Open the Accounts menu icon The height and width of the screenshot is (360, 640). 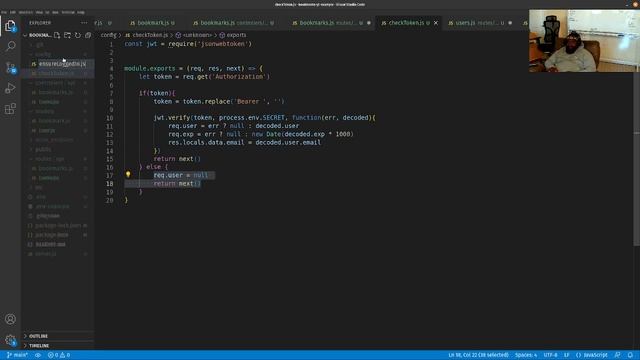pyautogui.click(x=10, y=319)
